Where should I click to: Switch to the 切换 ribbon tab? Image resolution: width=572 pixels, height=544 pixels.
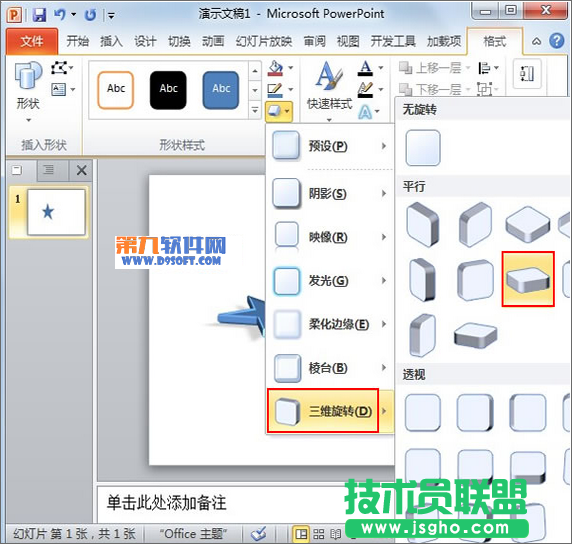click(x=179, y=41)
